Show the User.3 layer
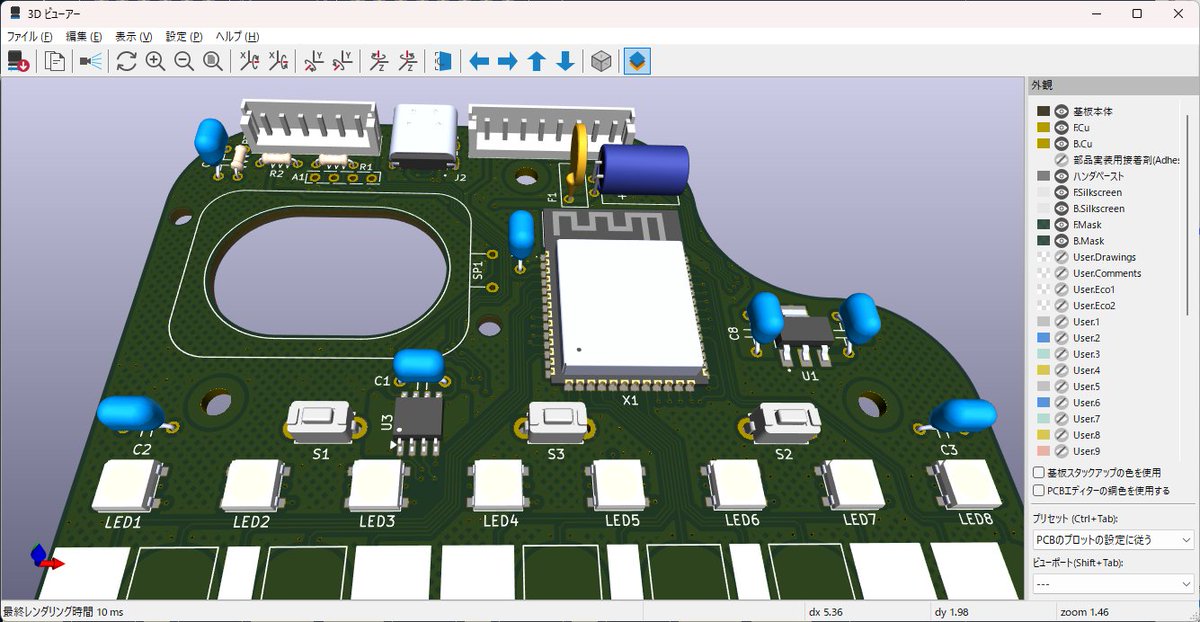The image size is (1200, 622). point(1062,354)
